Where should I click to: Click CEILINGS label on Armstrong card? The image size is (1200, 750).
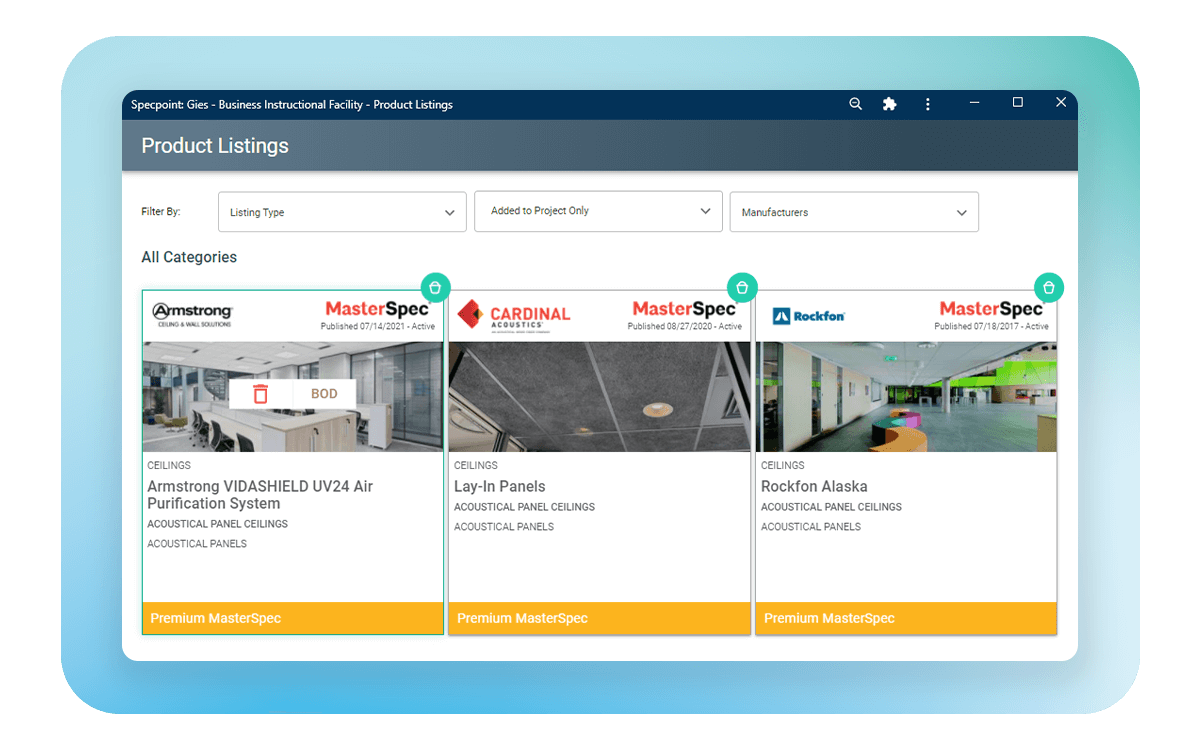(169, 465)
